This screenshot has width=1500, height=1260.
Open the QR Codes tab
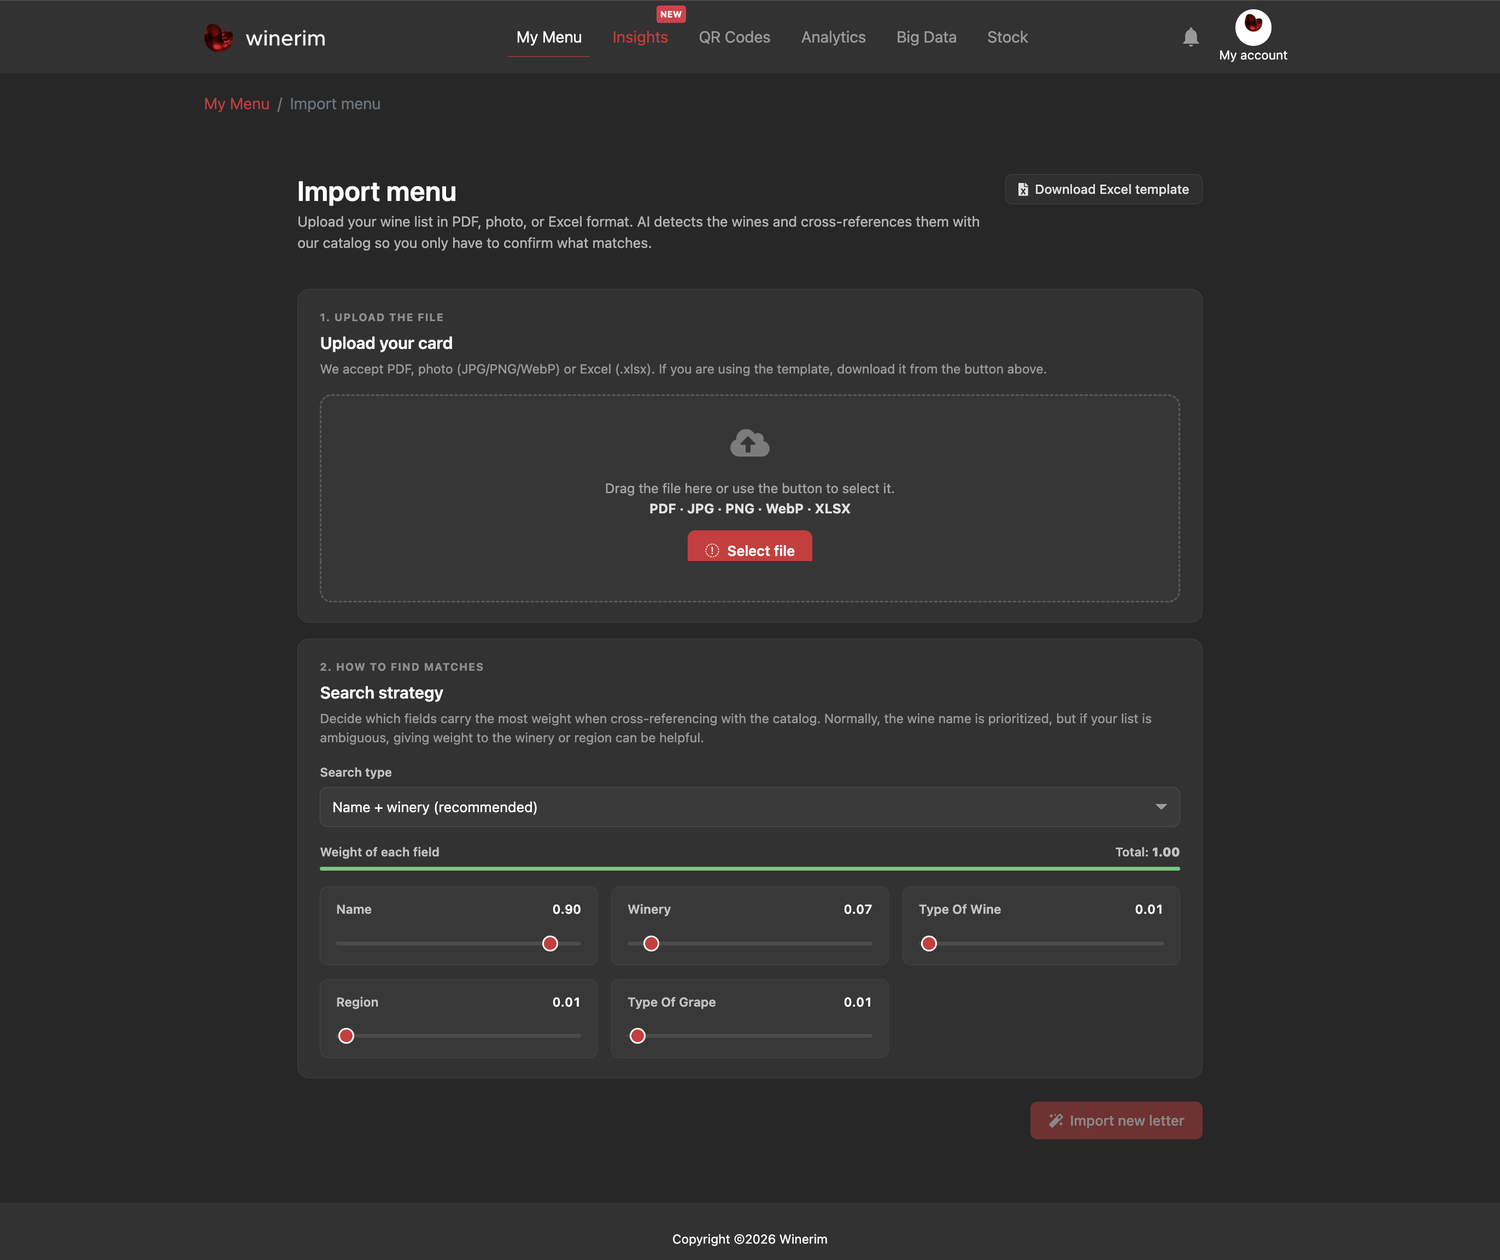tap(734, 37)
